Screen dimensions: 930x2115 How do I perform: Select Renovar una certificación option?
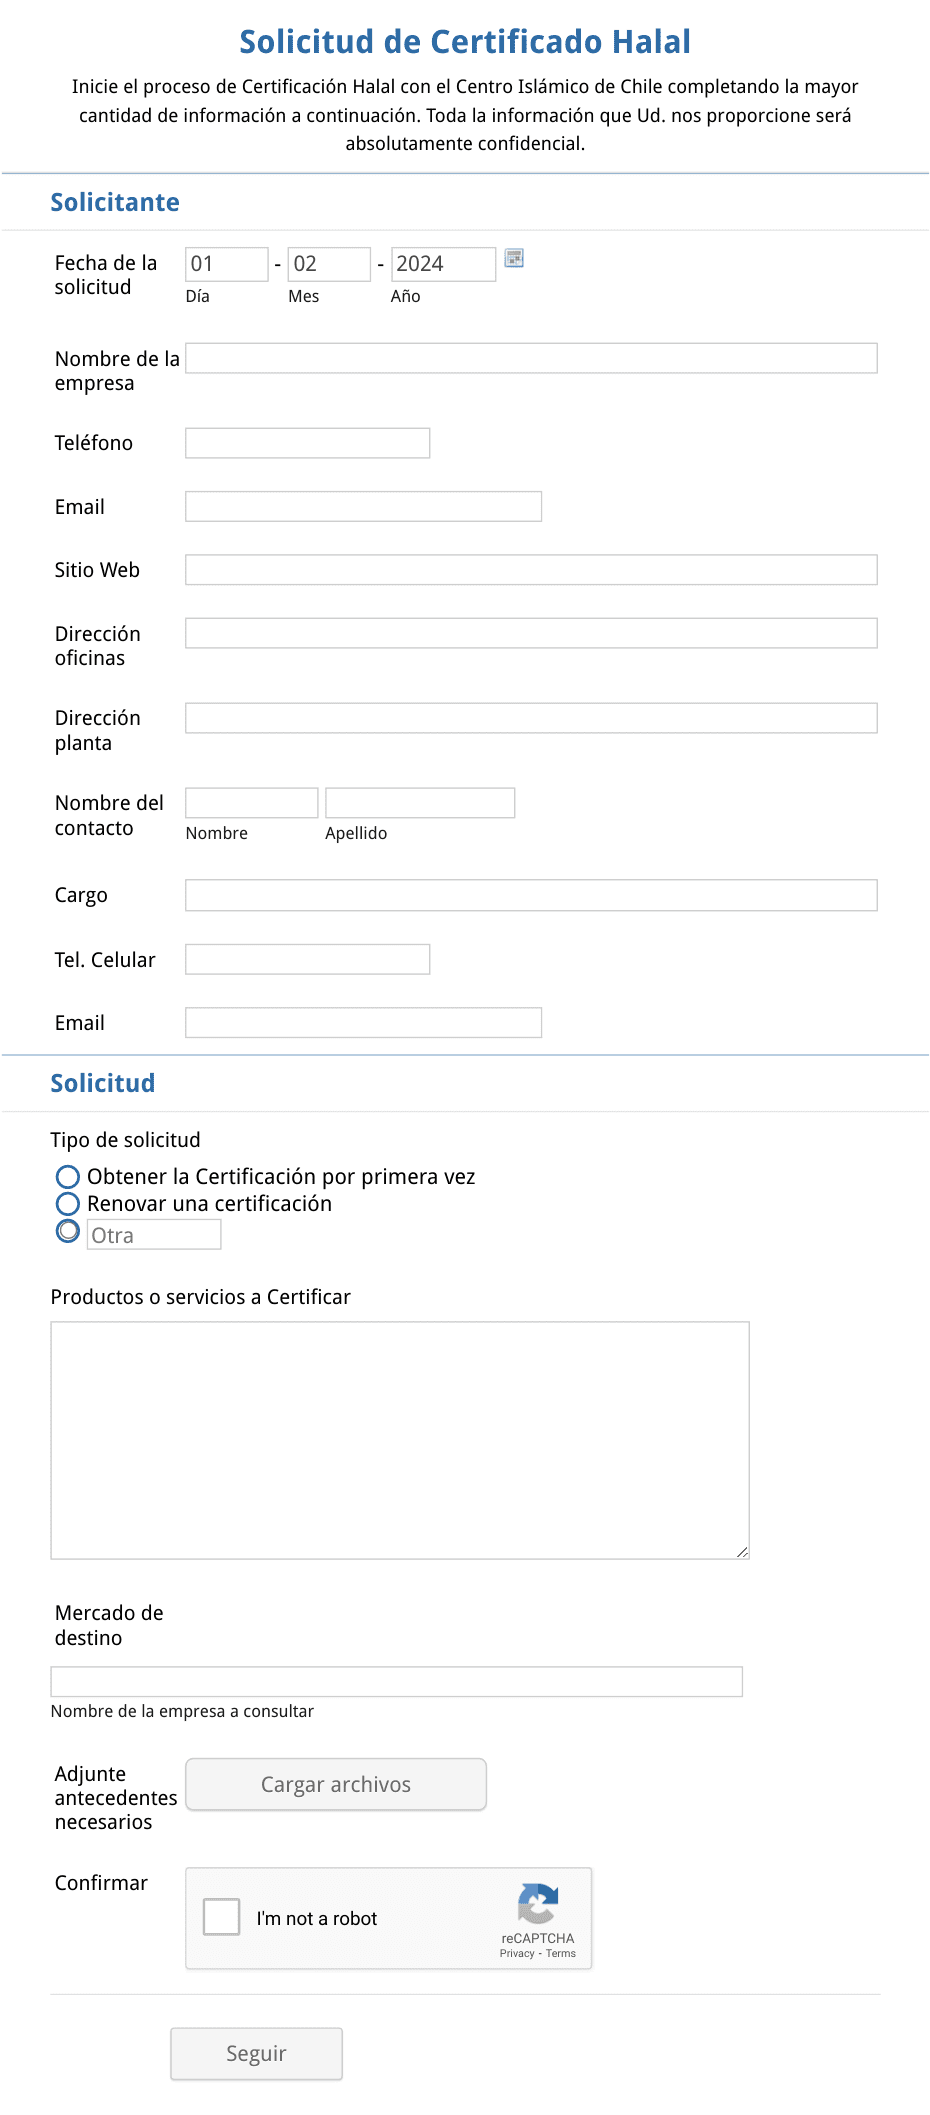point(68,1203)
